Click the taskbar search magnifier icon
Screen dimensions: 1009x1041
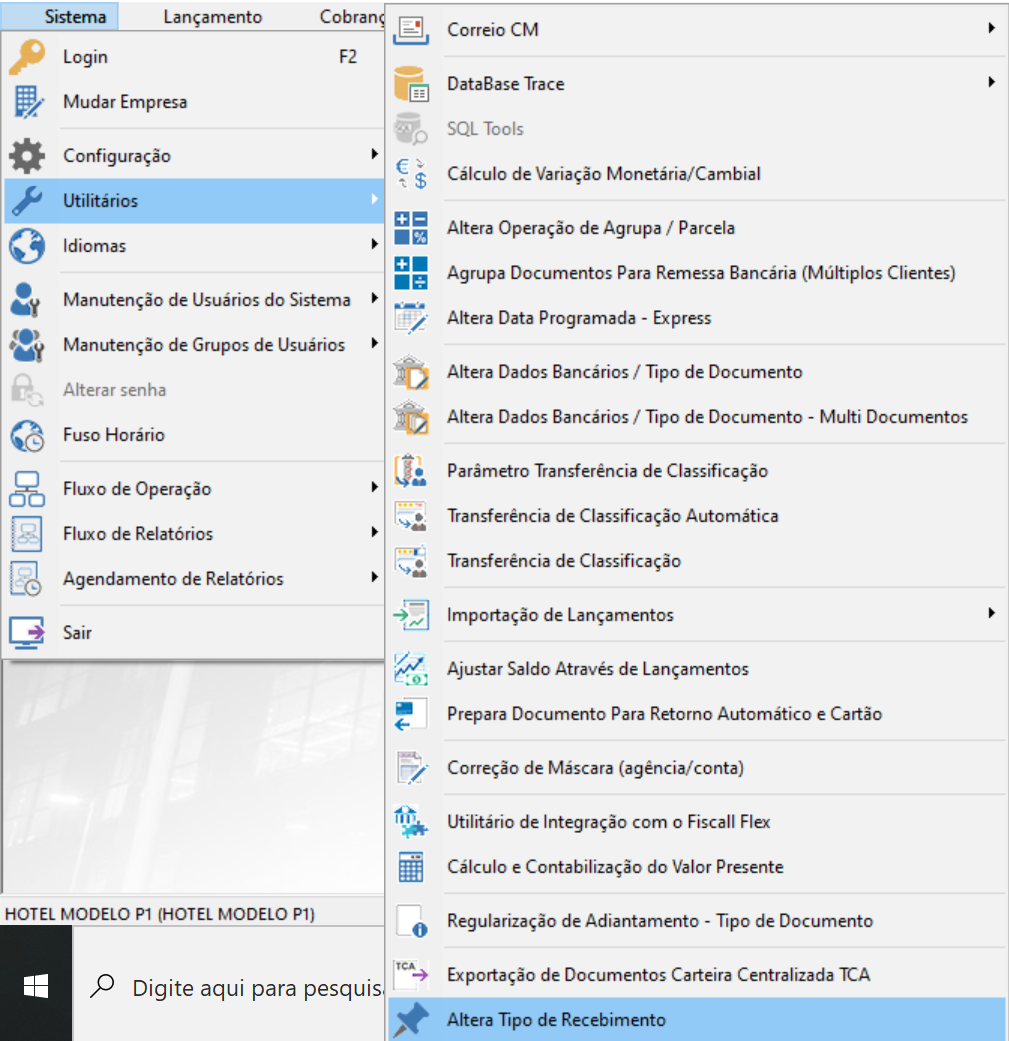[x=103, y=986]
